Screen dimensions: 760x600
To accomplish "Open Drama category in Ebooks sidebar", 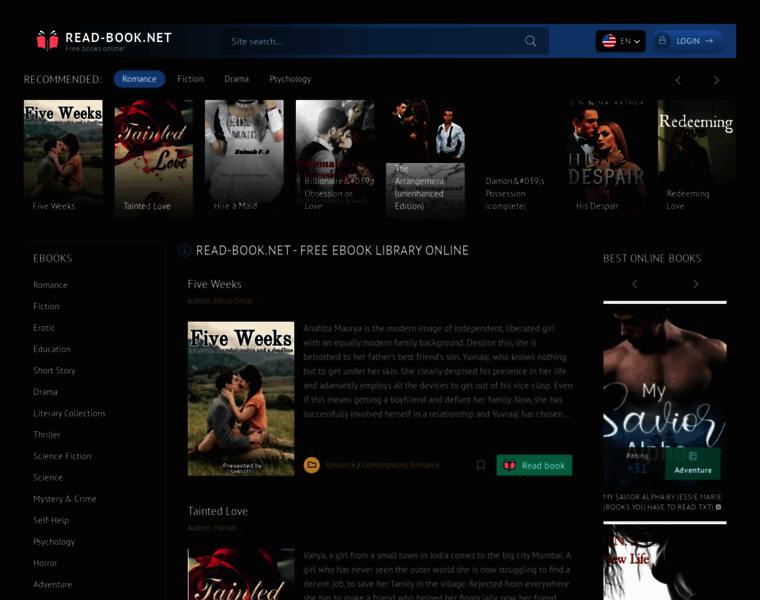I will 45,392.
